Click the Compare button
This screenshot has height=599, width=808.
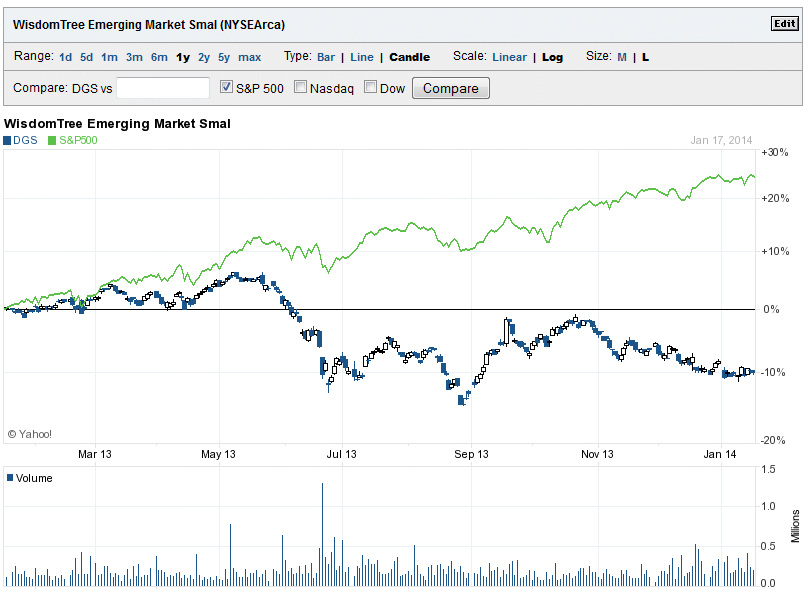pos(451,88)
